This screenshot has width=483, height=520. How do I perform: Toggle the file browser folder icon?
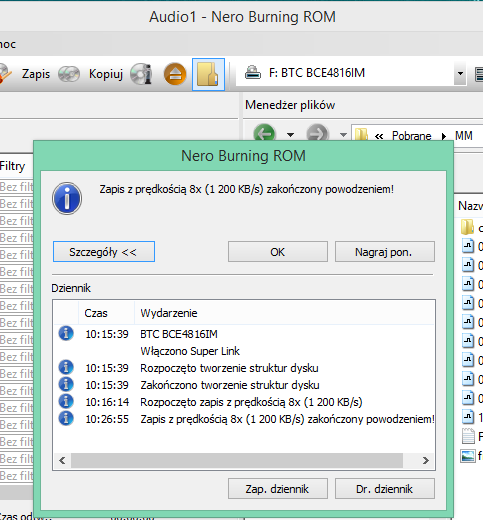point(208,74)
